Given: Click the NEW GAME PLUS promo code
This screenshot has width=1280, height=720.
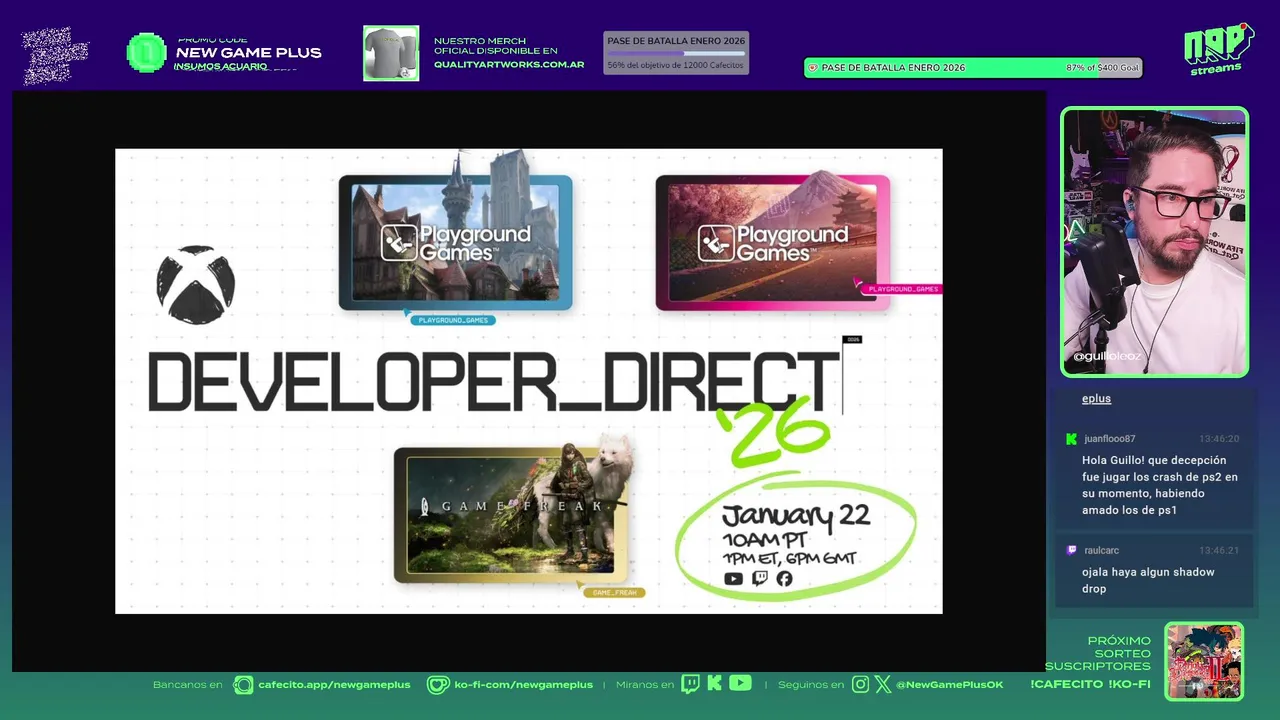Looking at the screenshot, I should pyautogui.click(x=248, y=53).
